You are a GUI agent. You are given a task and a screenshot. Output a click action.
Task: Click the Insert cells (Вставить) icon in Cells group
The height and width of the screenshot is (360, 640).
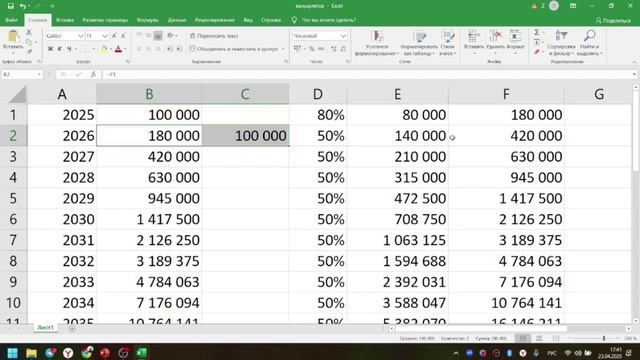(x=473, y=36)
